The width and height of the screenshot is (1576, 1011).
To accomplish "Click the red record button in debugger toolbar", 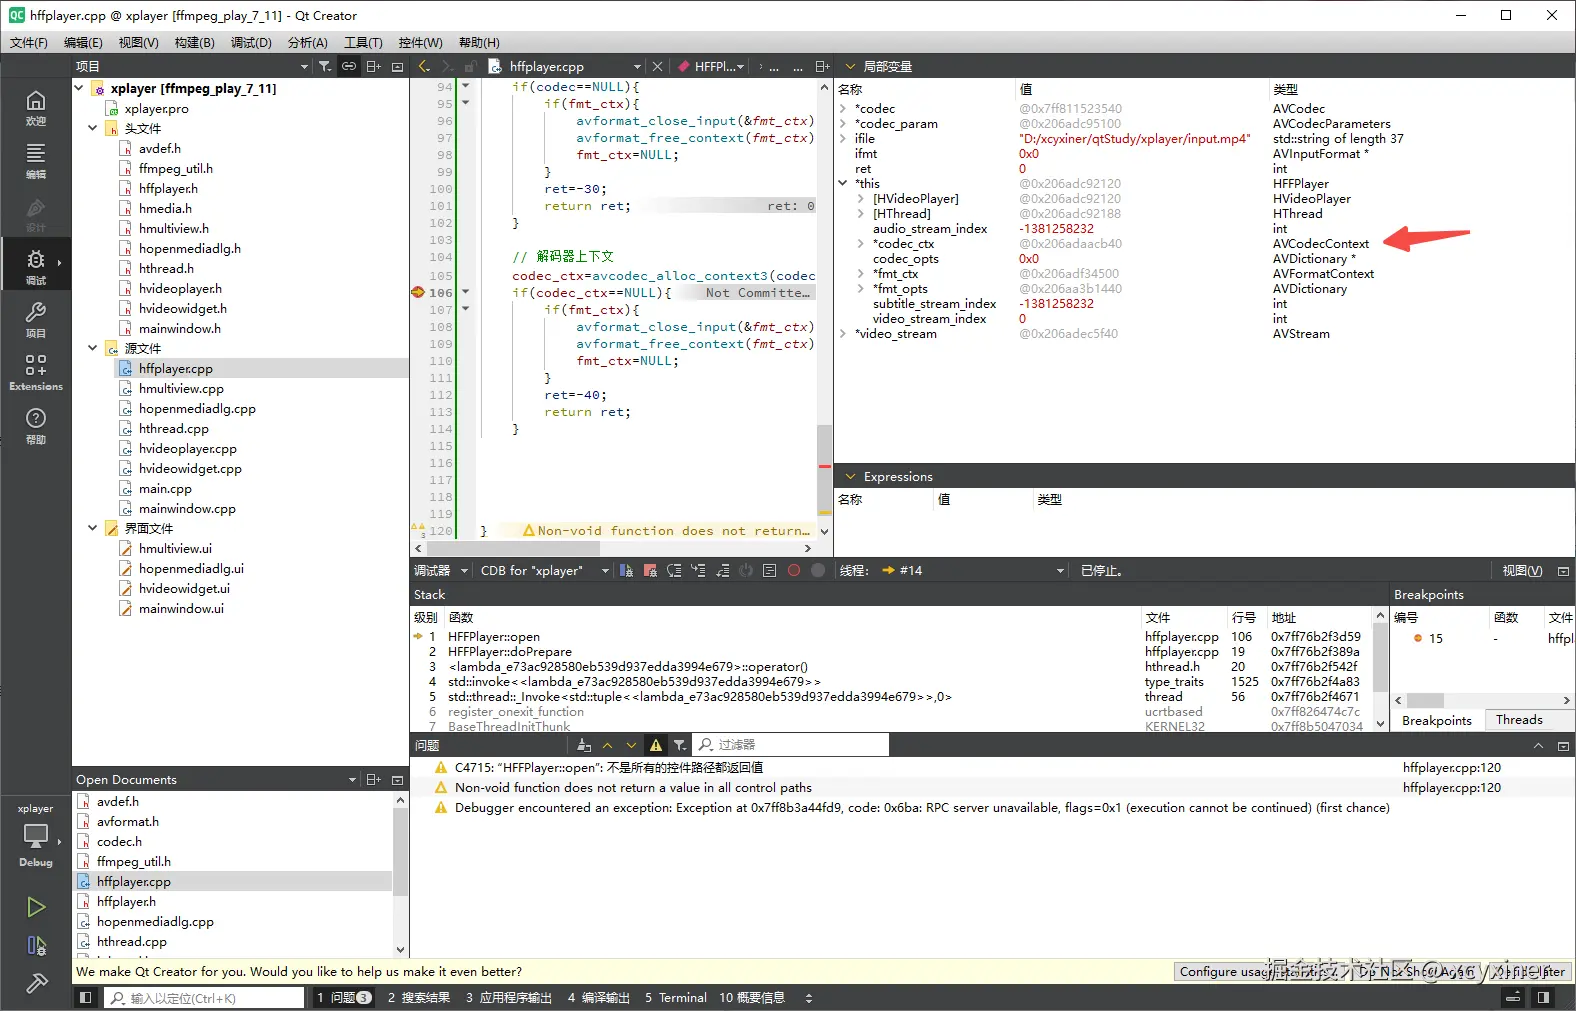I will point(794,571).
